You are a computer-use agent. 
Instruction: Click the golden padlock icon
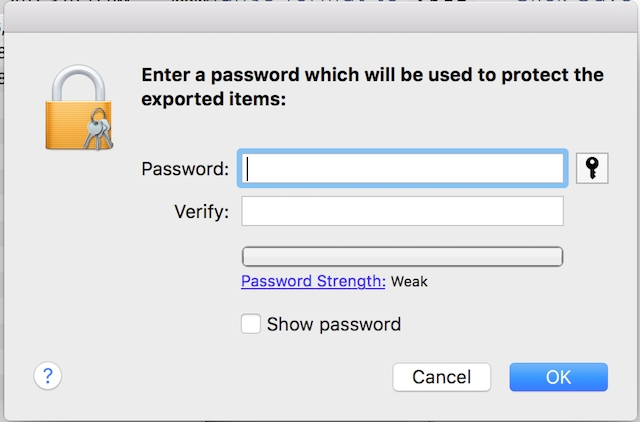point(78,108)
